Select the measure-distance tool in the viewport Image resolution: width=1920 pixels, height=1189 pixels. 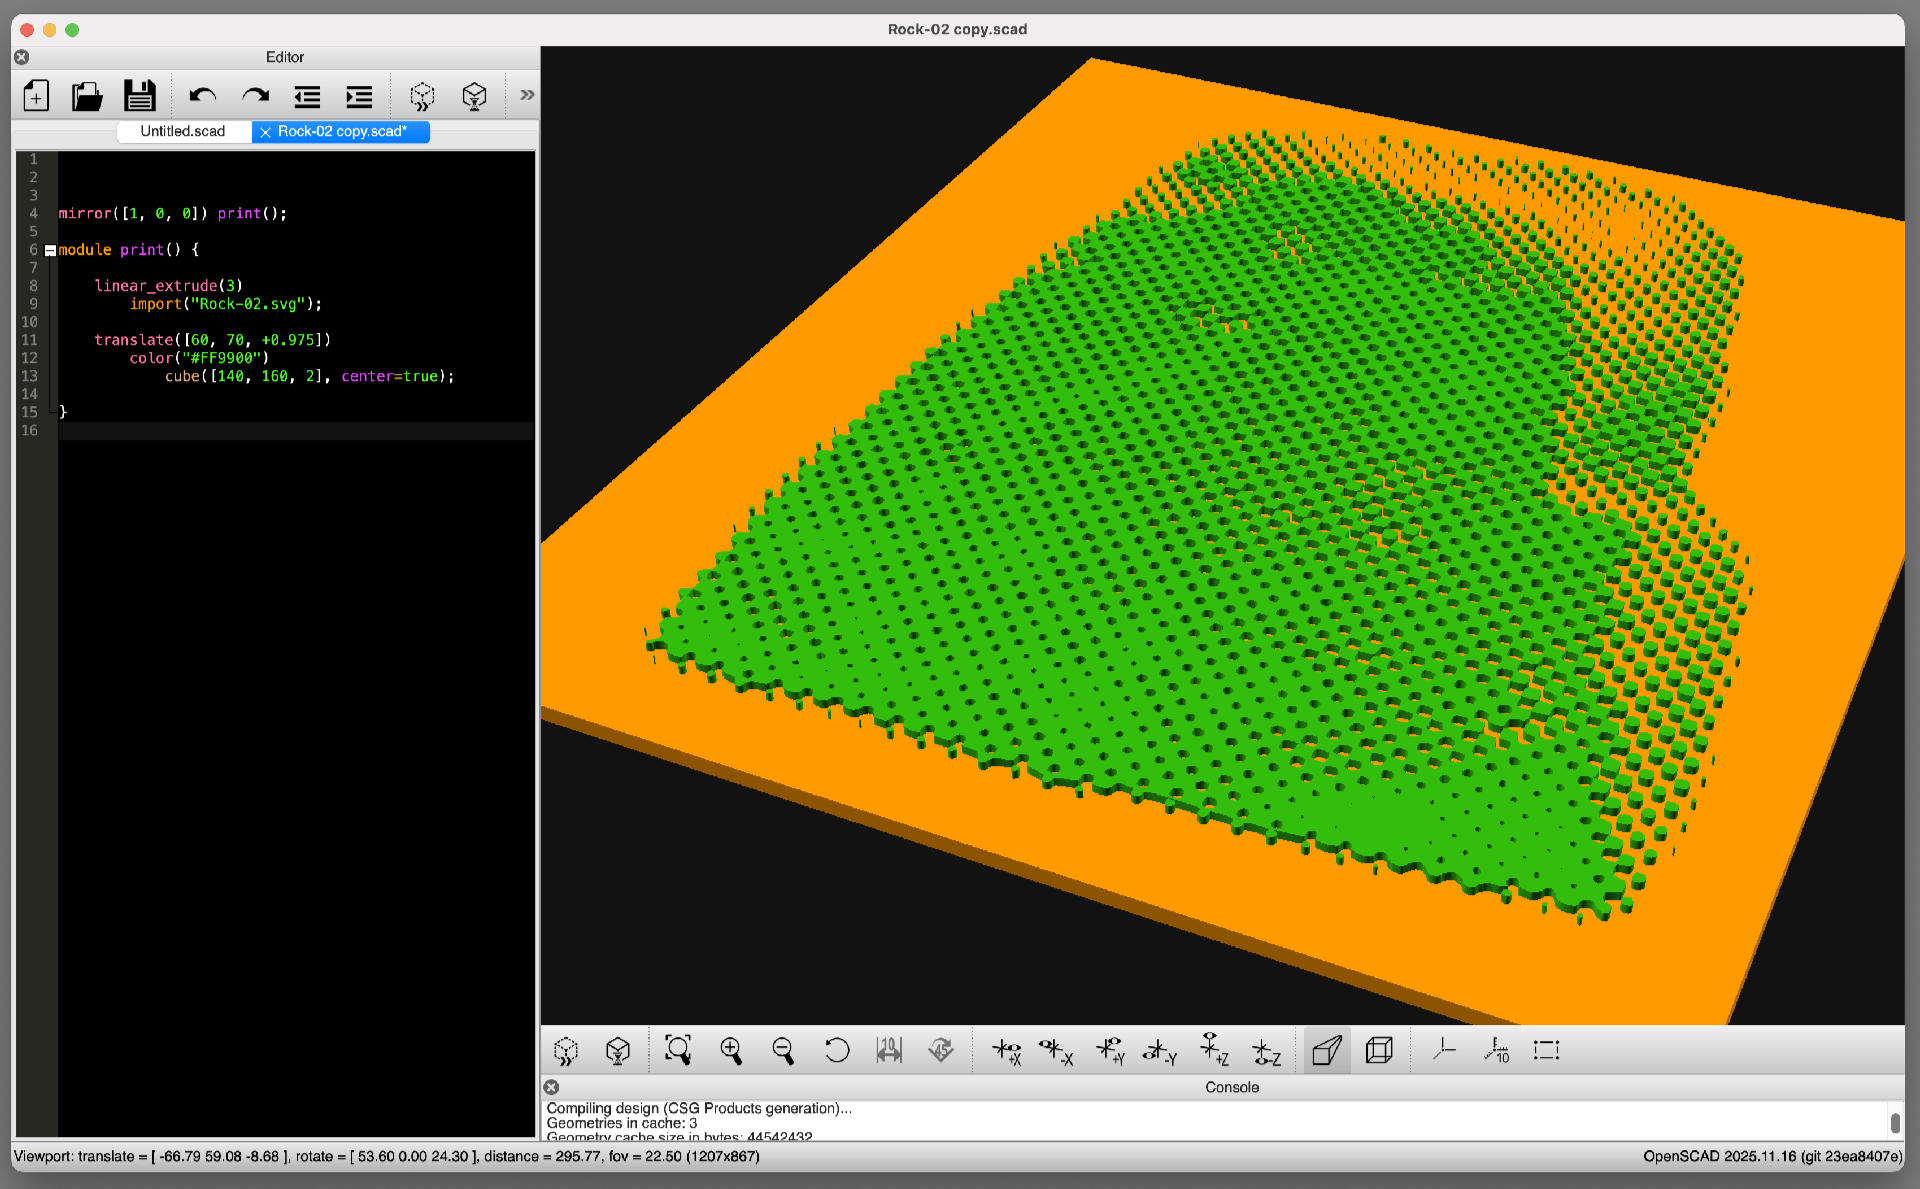tap(889, 1050)
